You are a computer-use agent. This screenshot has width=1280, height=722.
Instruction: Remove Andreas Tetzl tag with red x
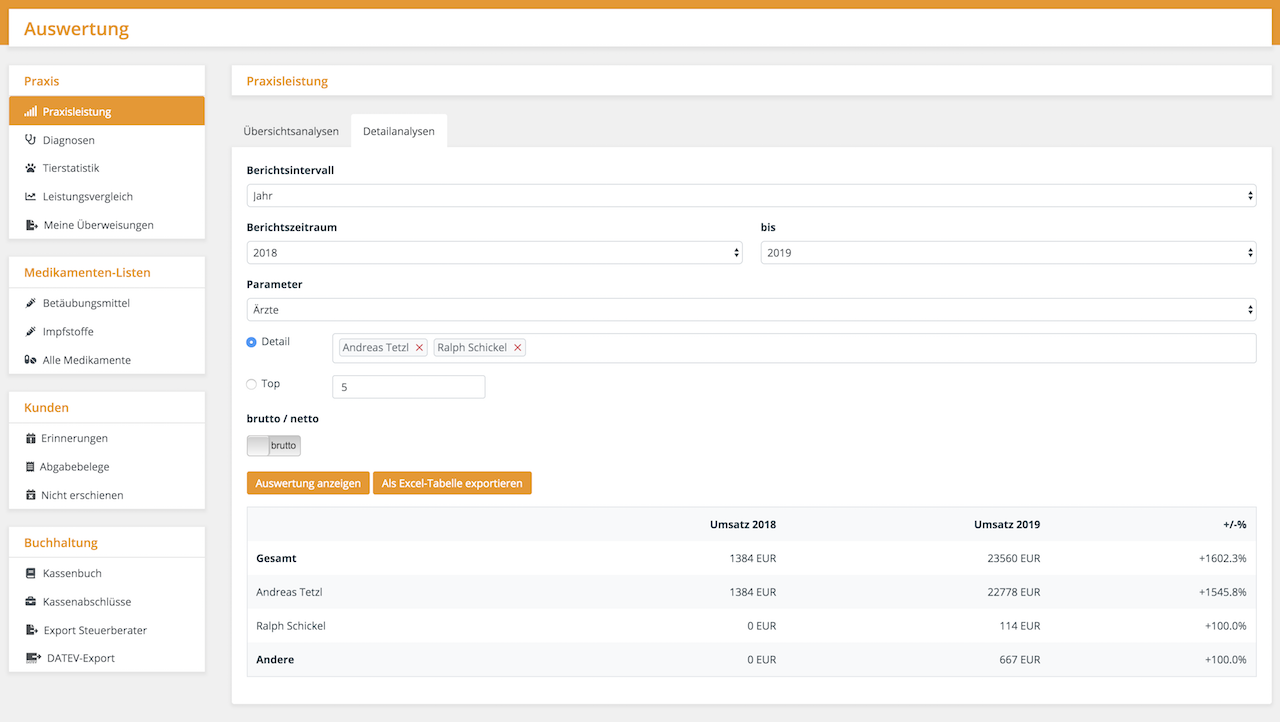tap(419, 348)
